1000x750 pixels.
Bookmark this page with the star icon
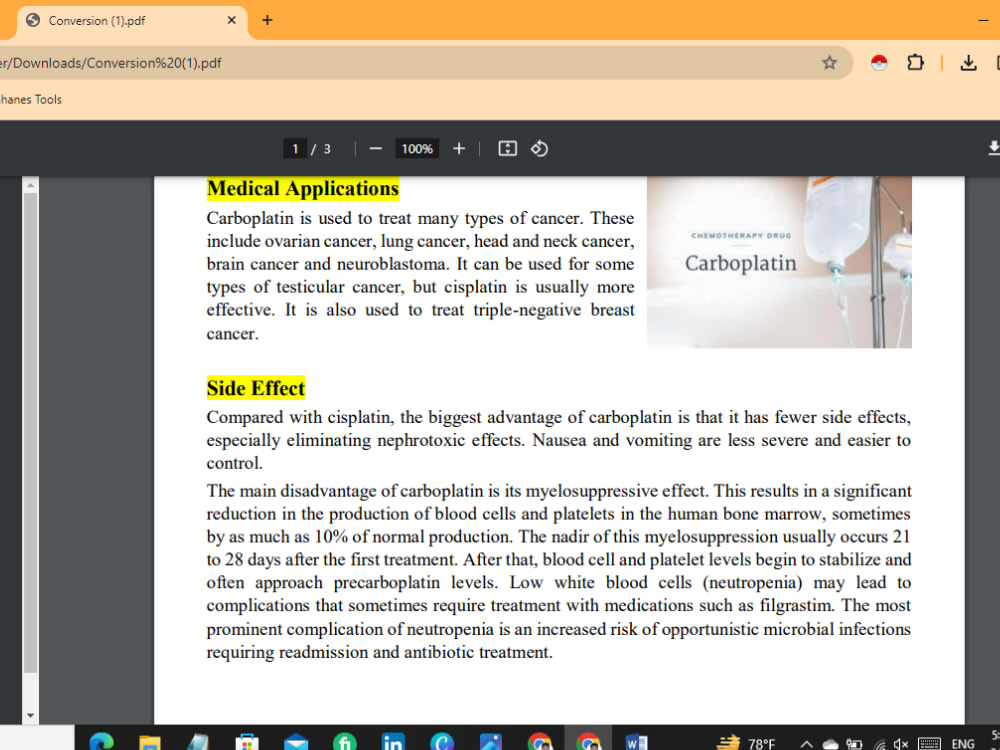829,62
